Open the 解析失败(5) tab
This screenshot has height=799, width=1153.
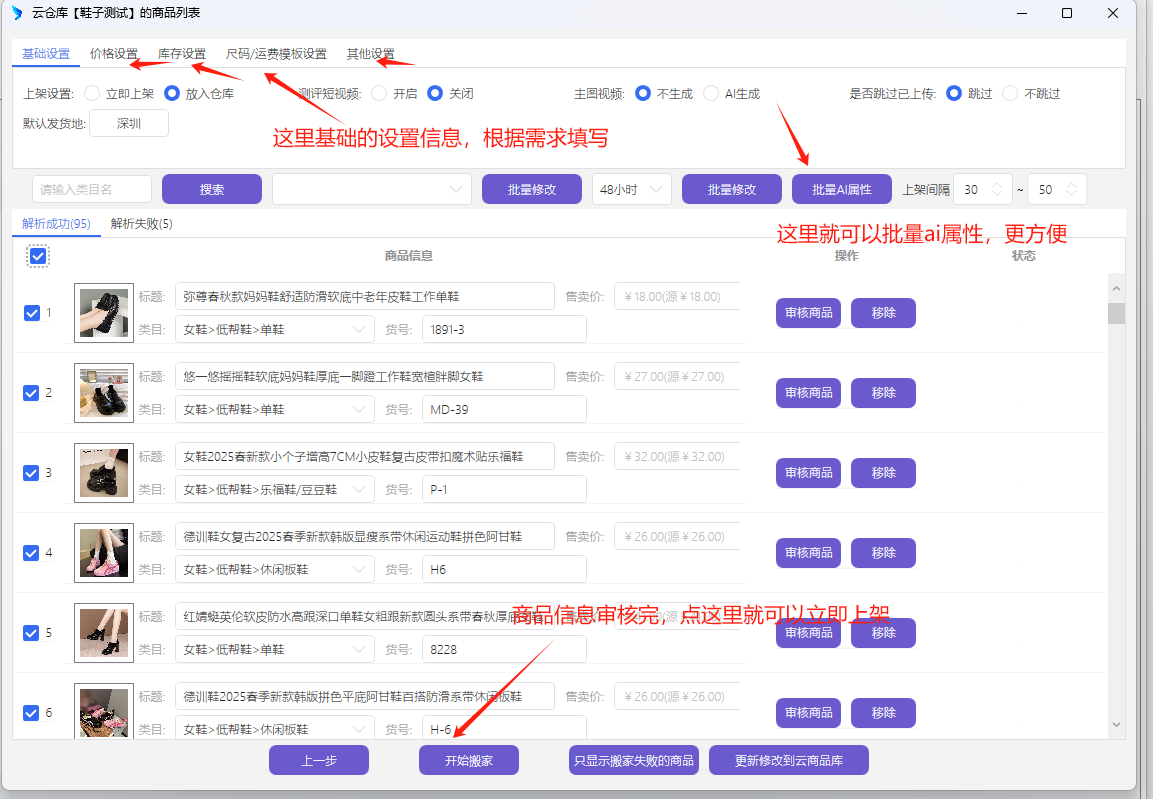[141, 223]
